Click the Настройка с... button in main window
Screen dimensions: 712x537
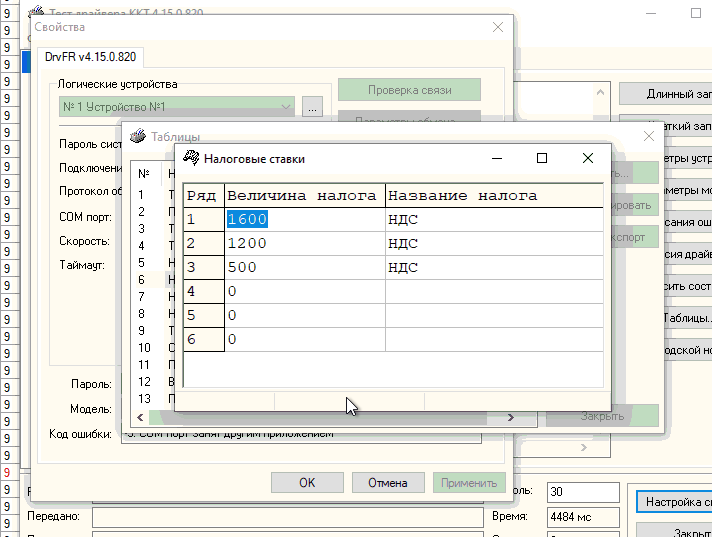coord(674,502)
